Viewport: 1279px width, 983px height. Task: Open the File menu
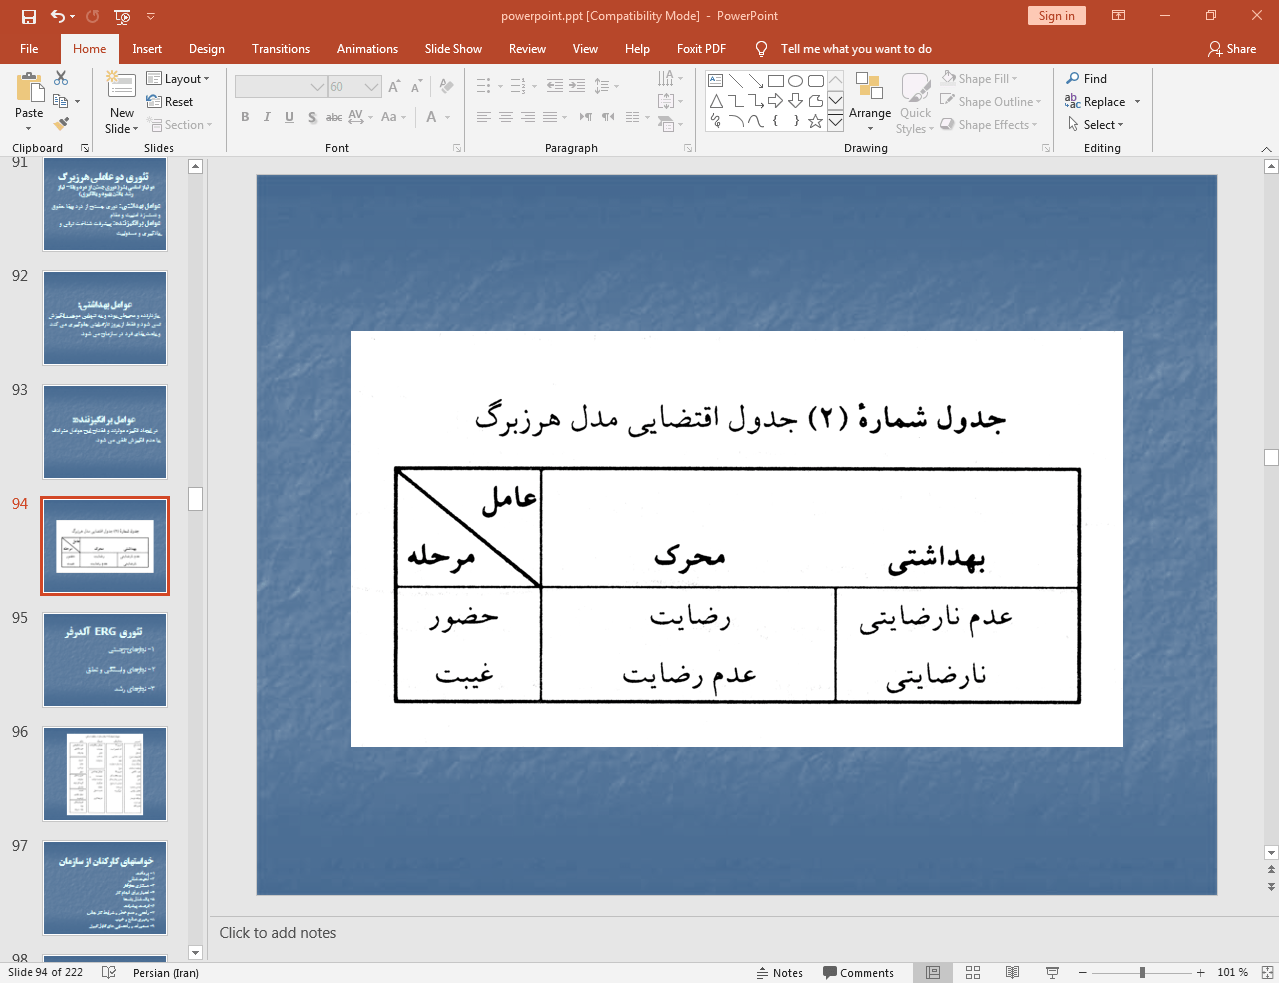click(29, 48)
